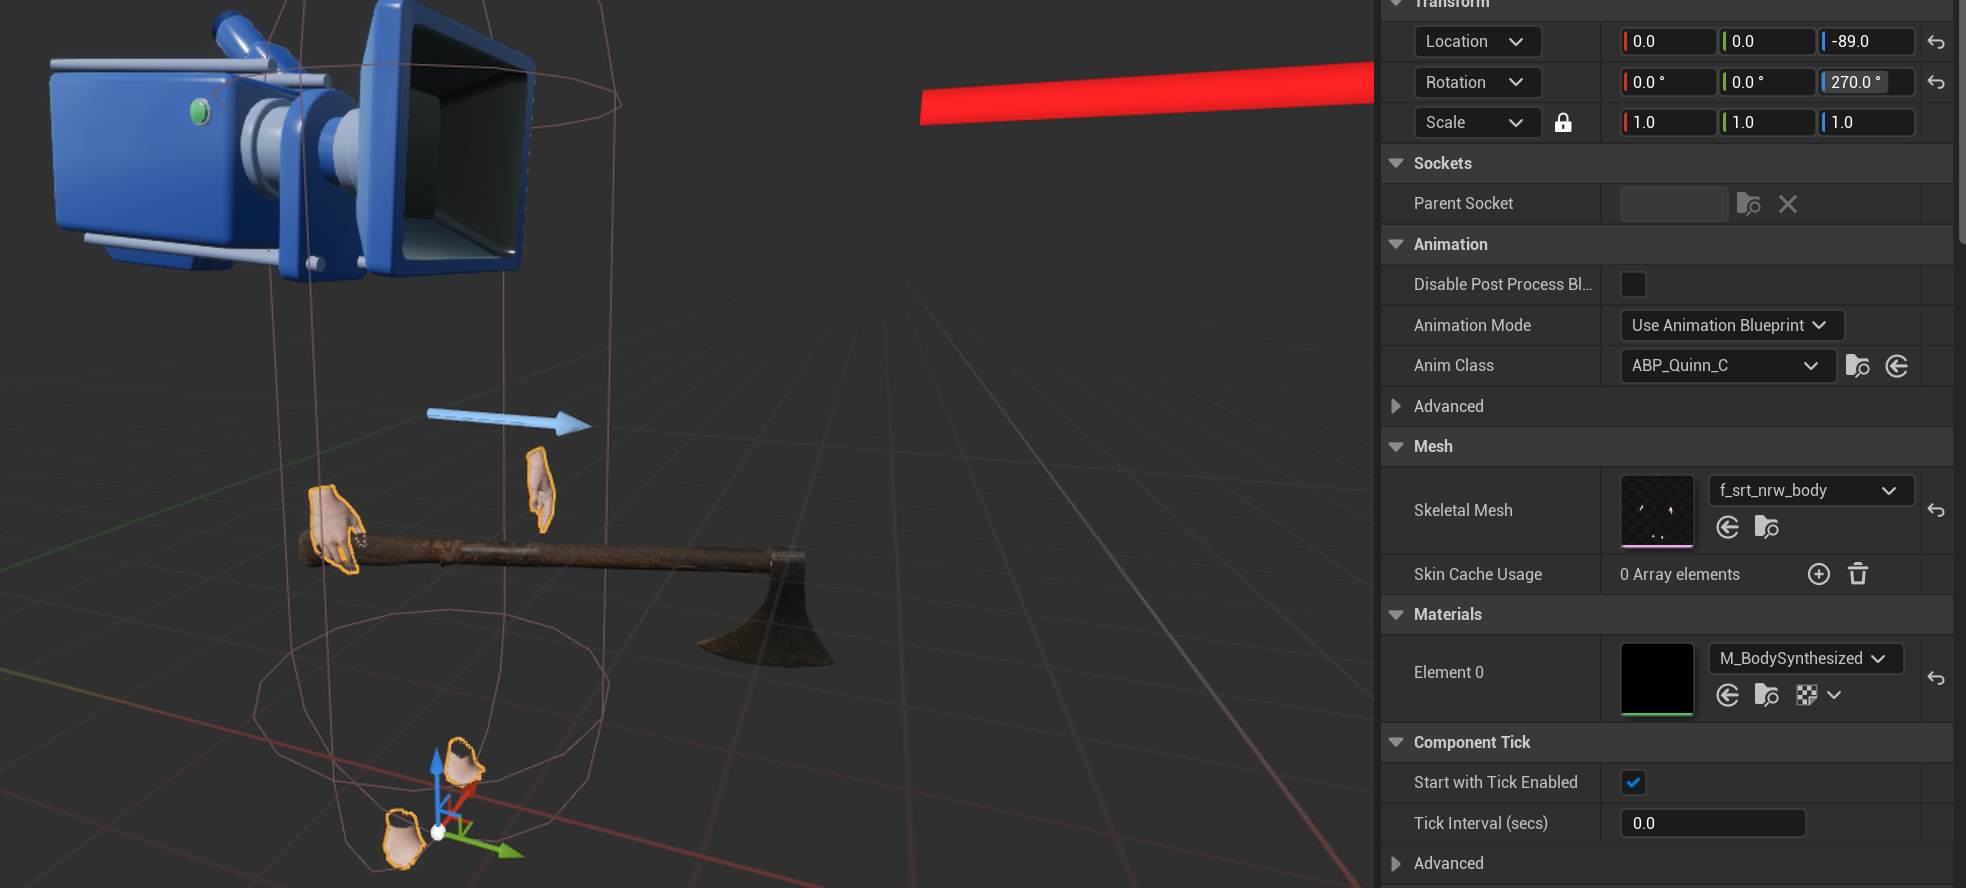Reset Element 0 material to default
The width and height of the screenshot is (1966, 888).
1936,678
